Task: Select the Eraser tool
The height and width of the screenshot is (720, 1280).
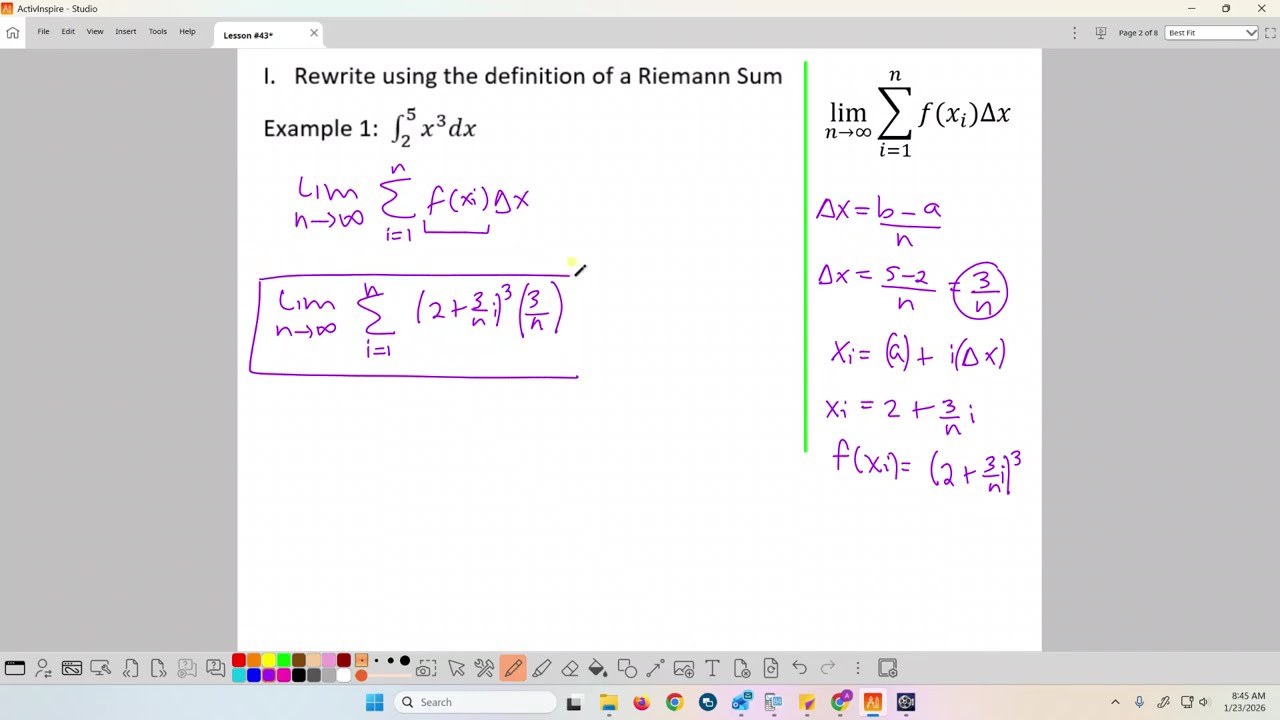Action: 570,668
